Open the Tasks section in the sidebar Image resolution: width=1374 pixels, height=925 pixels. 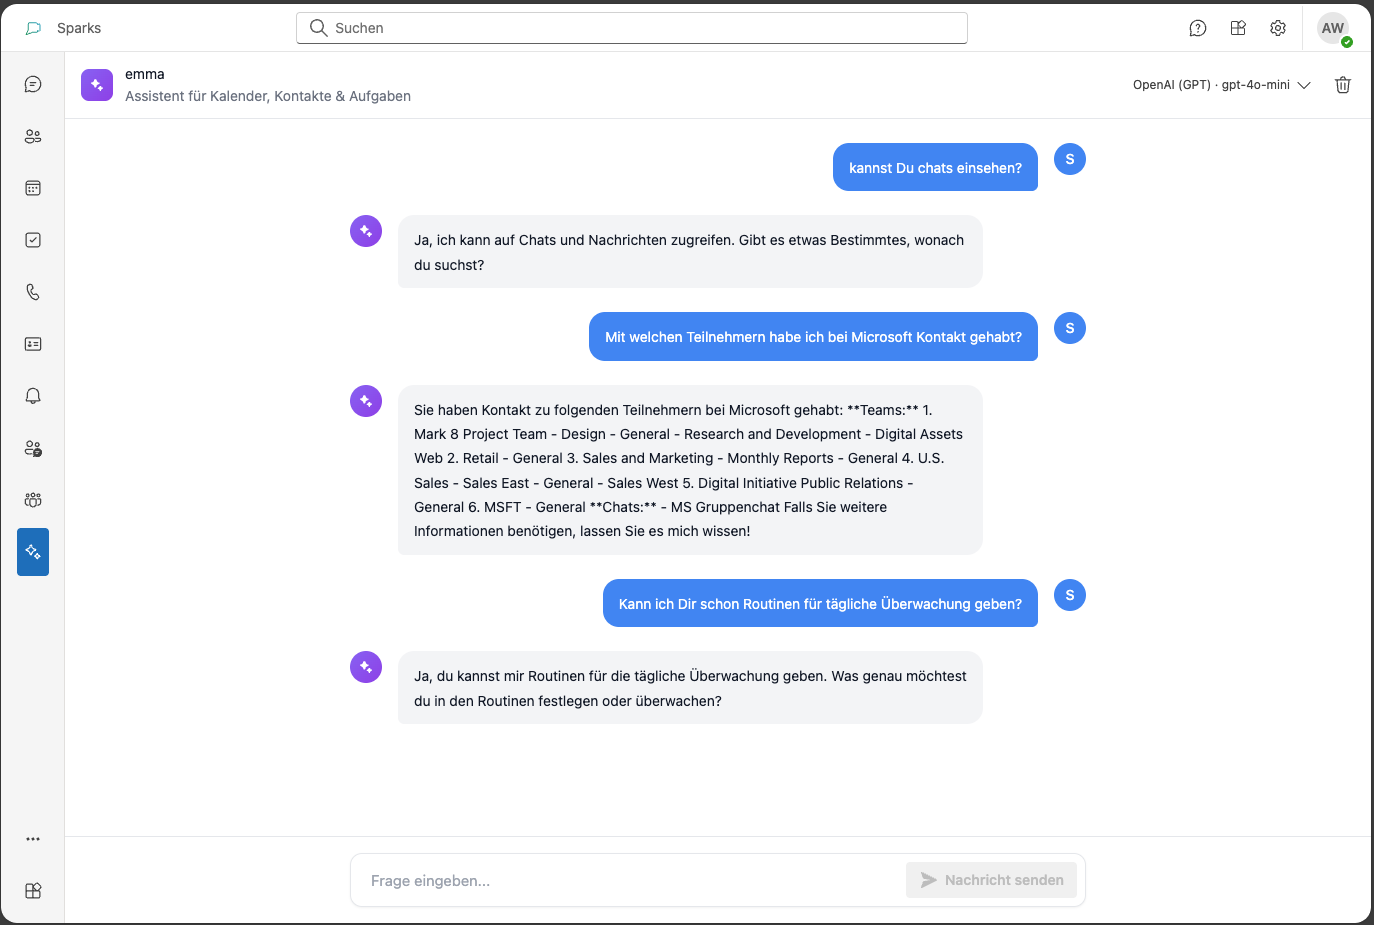pos(33,239)
